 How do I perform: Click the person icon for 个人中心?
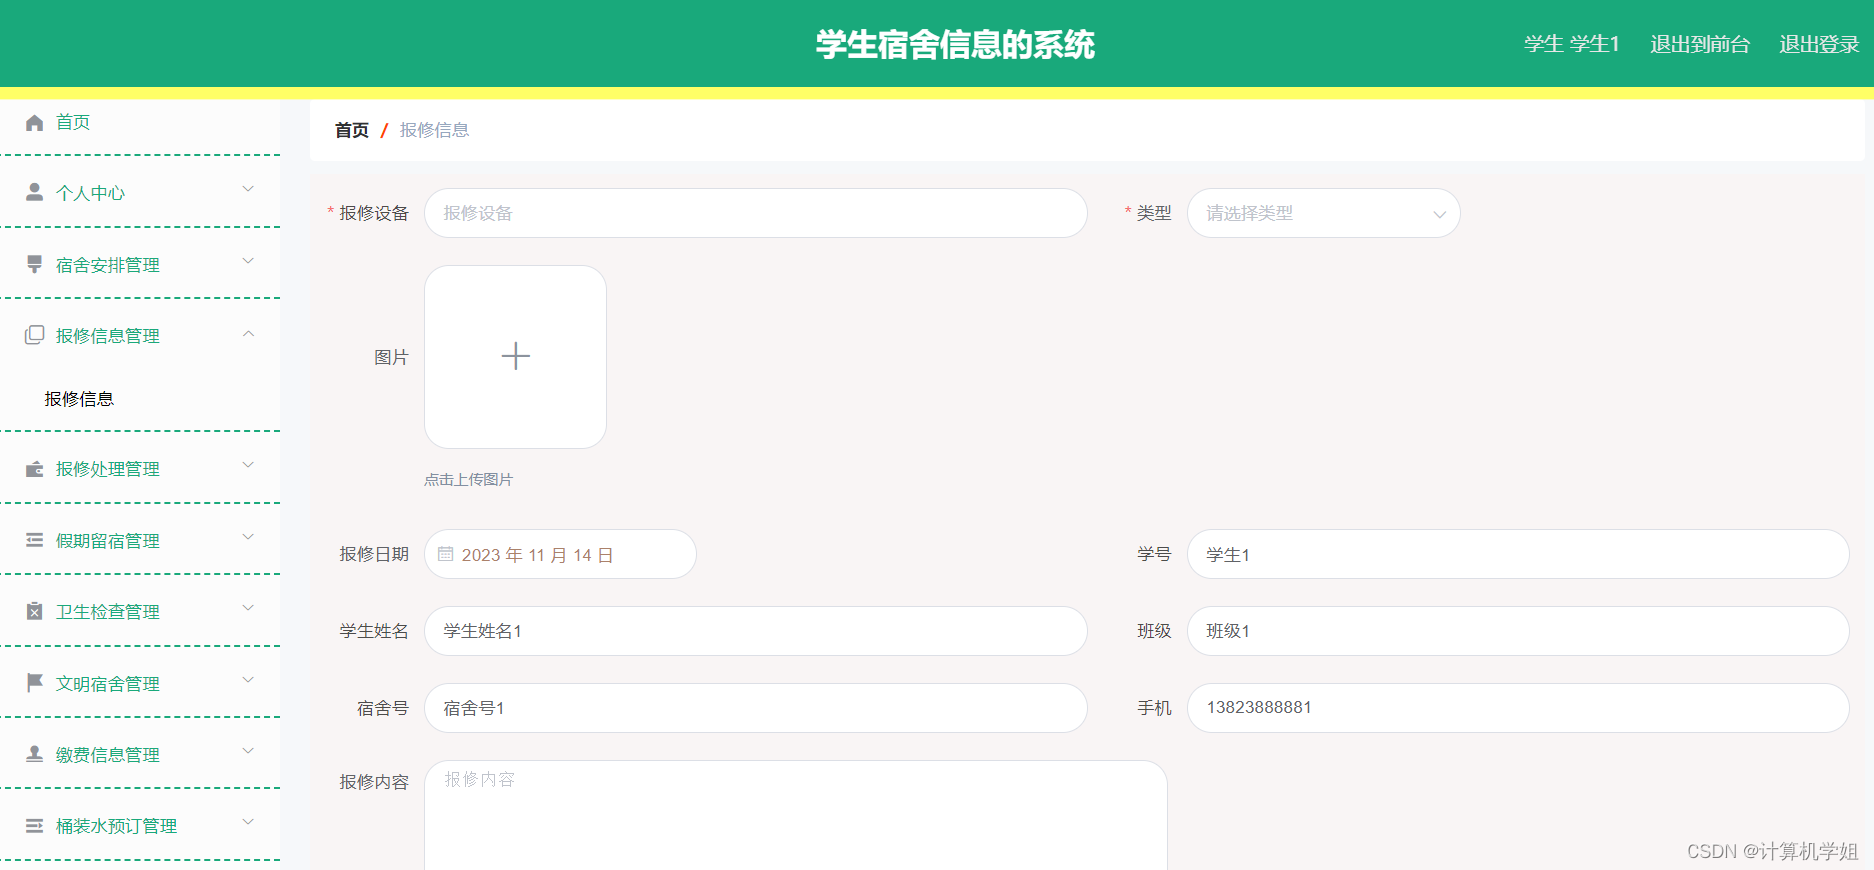coord(34,192)
